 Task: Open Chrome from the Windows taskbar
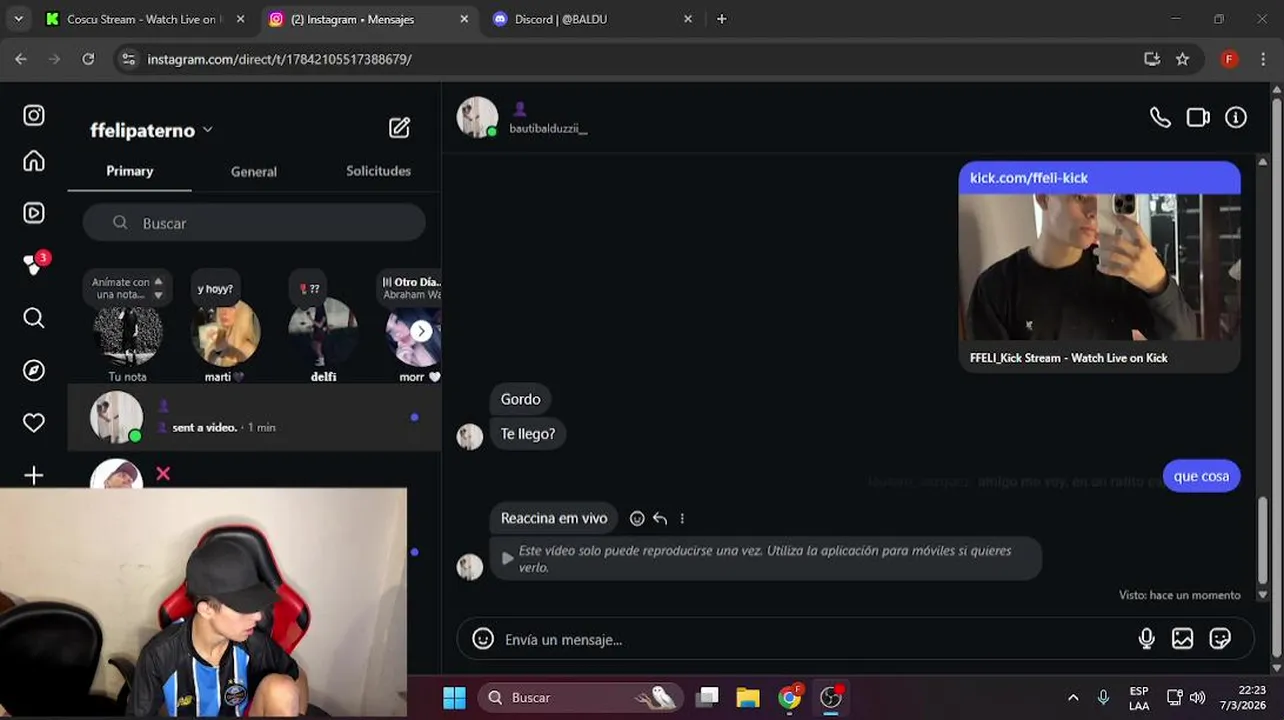[790, 697]
